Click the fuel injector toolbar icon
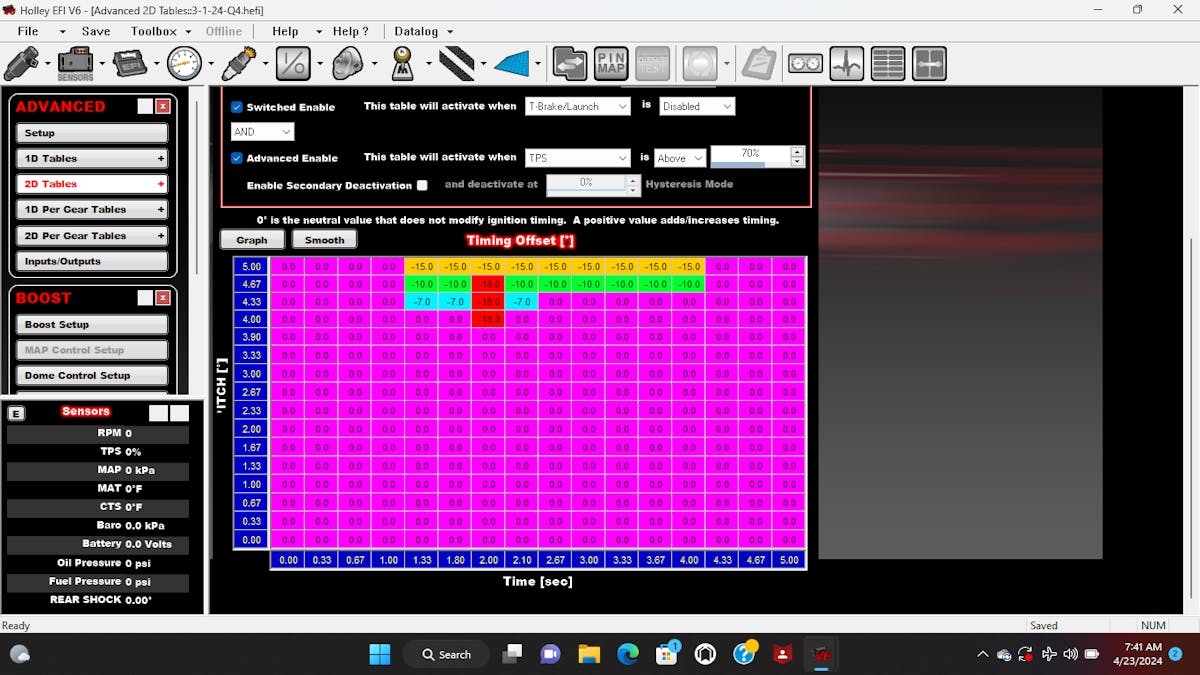 [x=20, y=63]
